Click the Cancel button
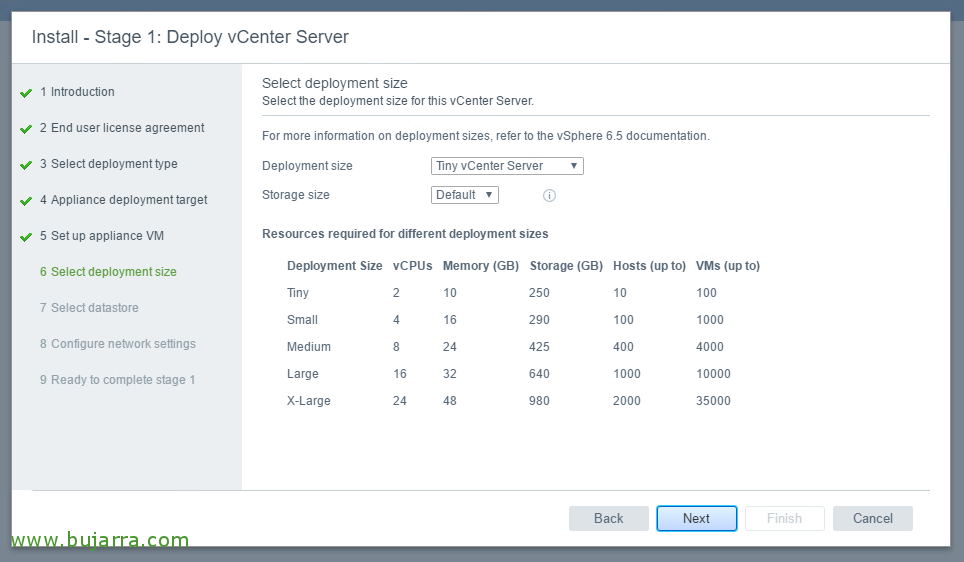Screen dimensions: 964x562 click(x=872, y=518)
